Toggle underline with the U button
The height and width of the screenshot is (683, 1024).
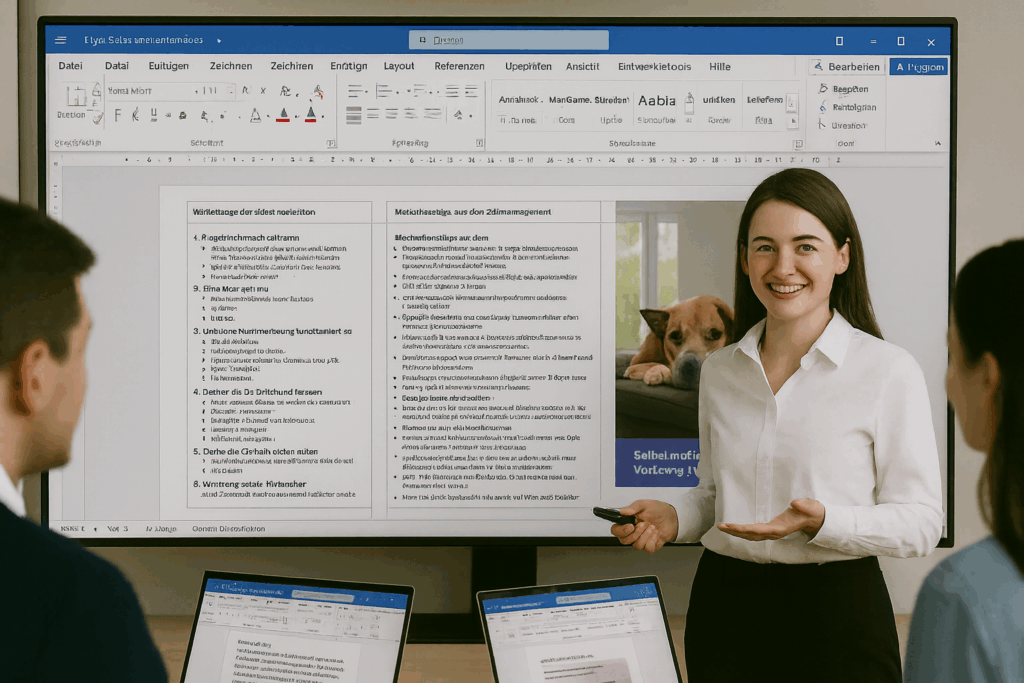tap(153, 116)
